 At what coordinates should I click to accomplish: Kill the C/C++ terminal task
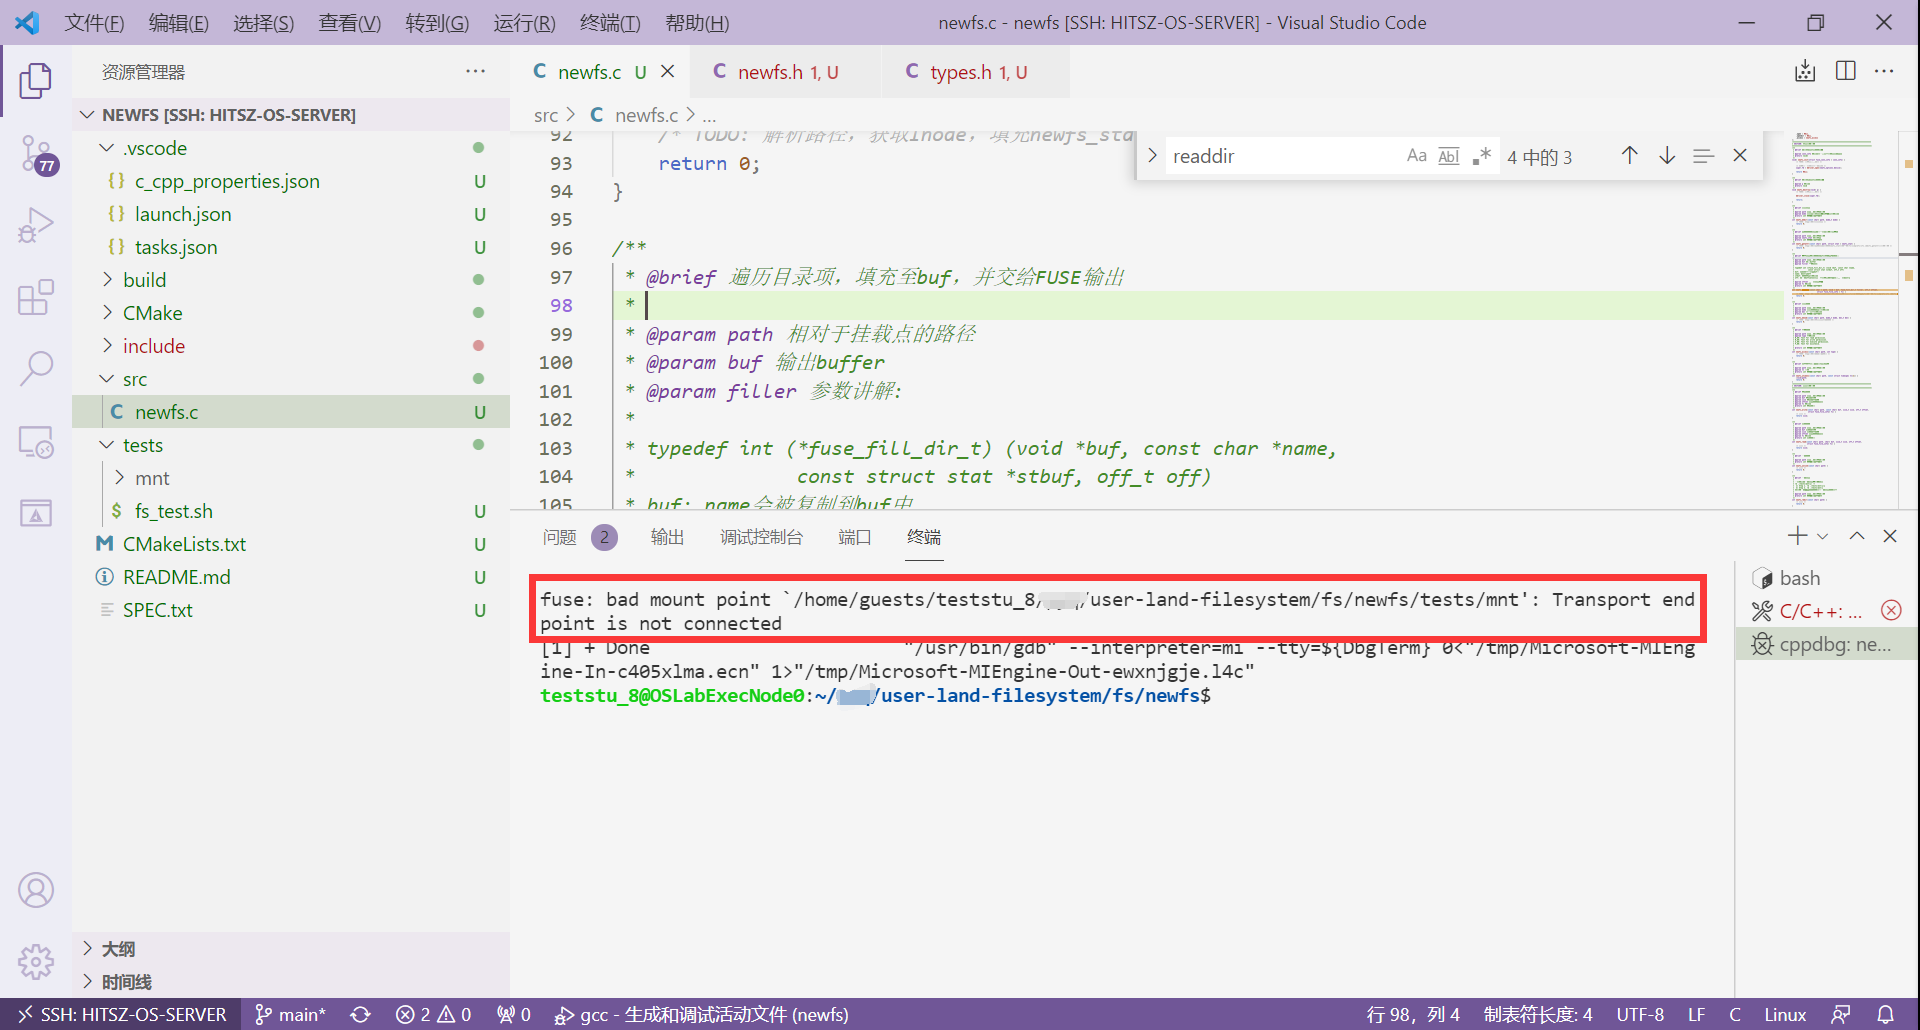(1891, 611)
